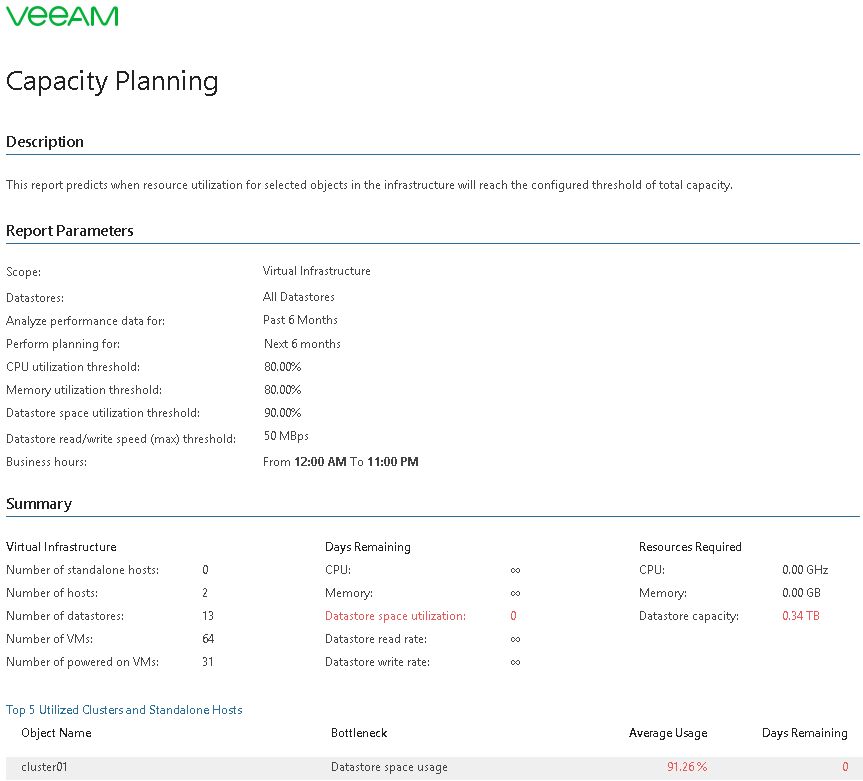Click the Report Parameters section heading
The width and height of the screenshot is (863, 781).
(70, 231)
